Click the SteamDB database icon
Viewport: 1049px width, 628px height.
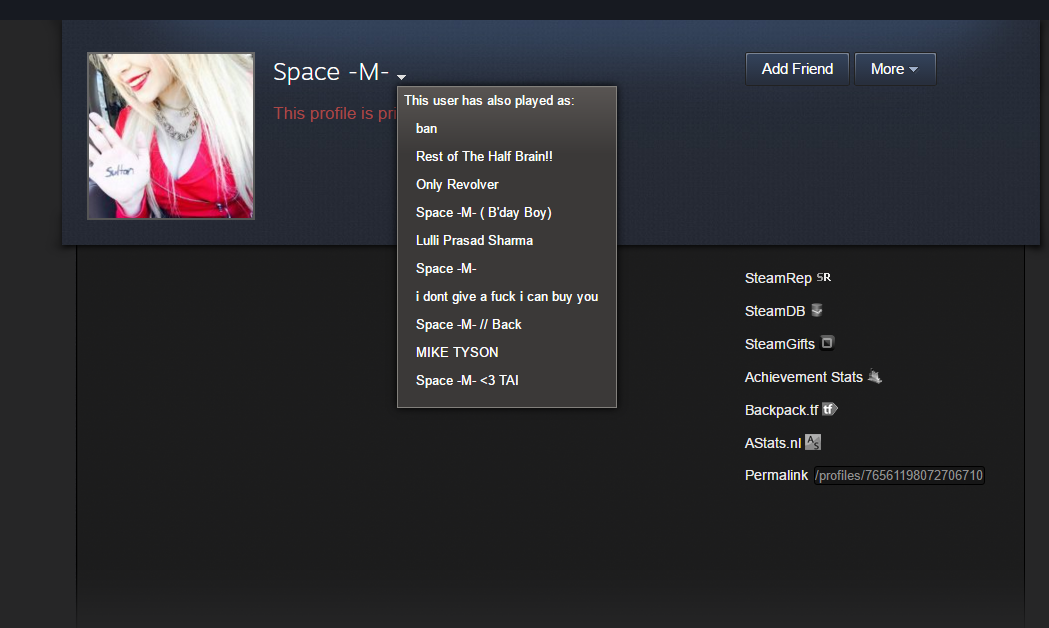[x=817, y=310]
